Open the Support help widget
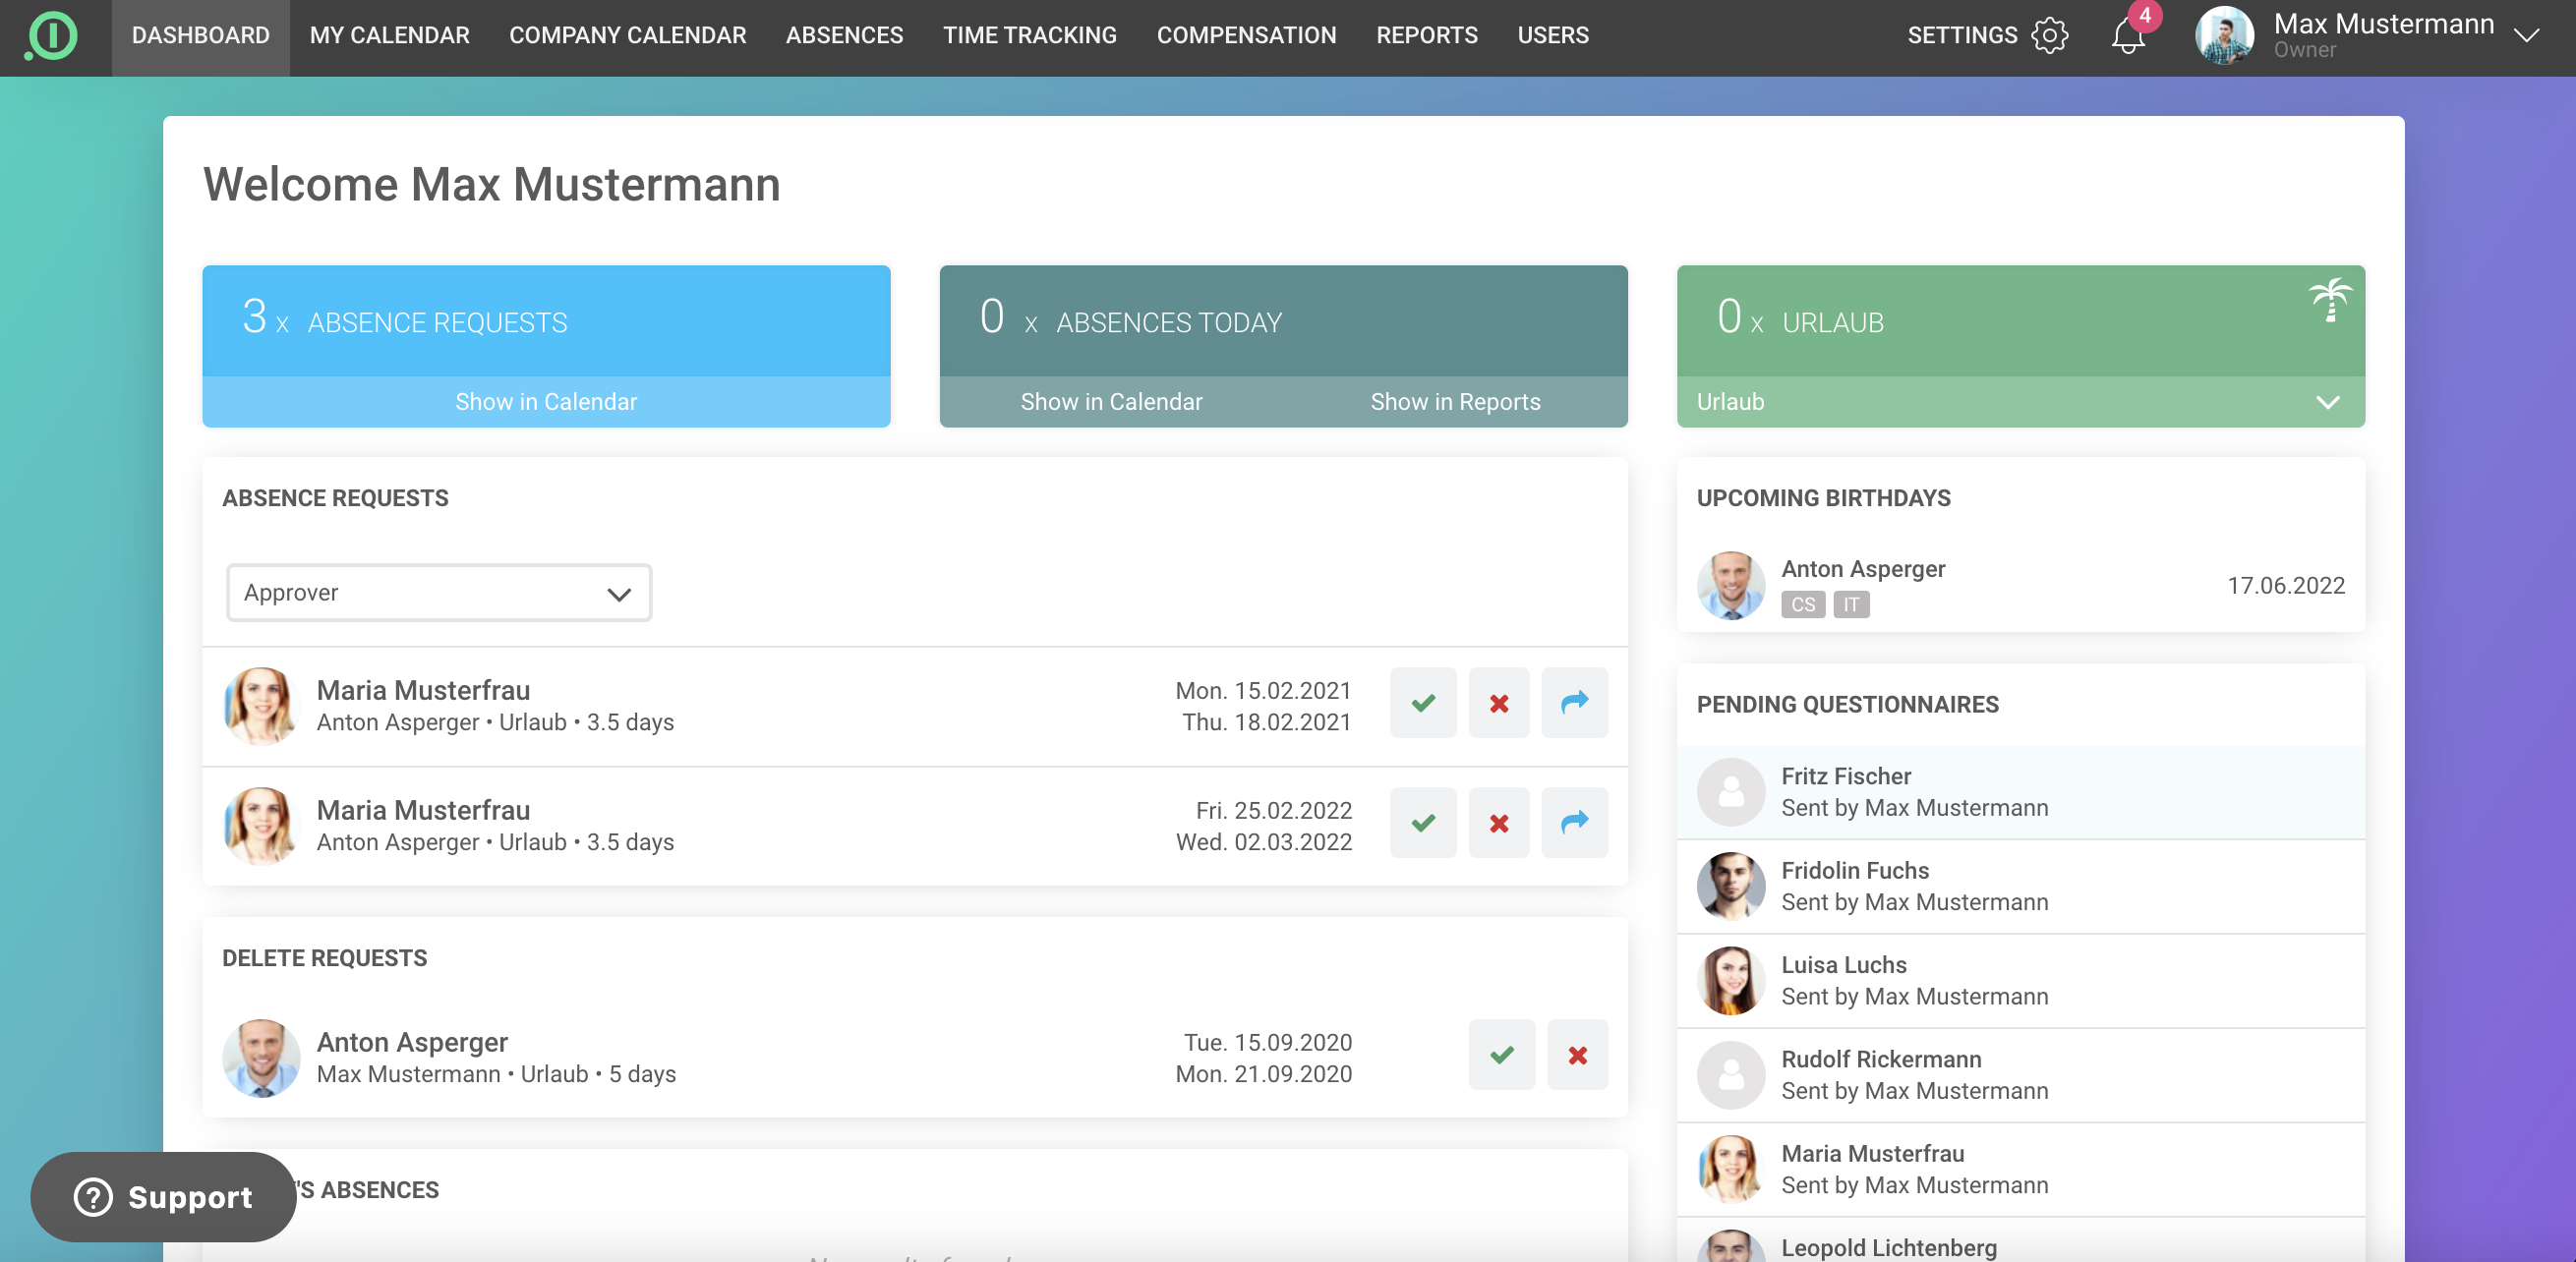 point(164,1197)
